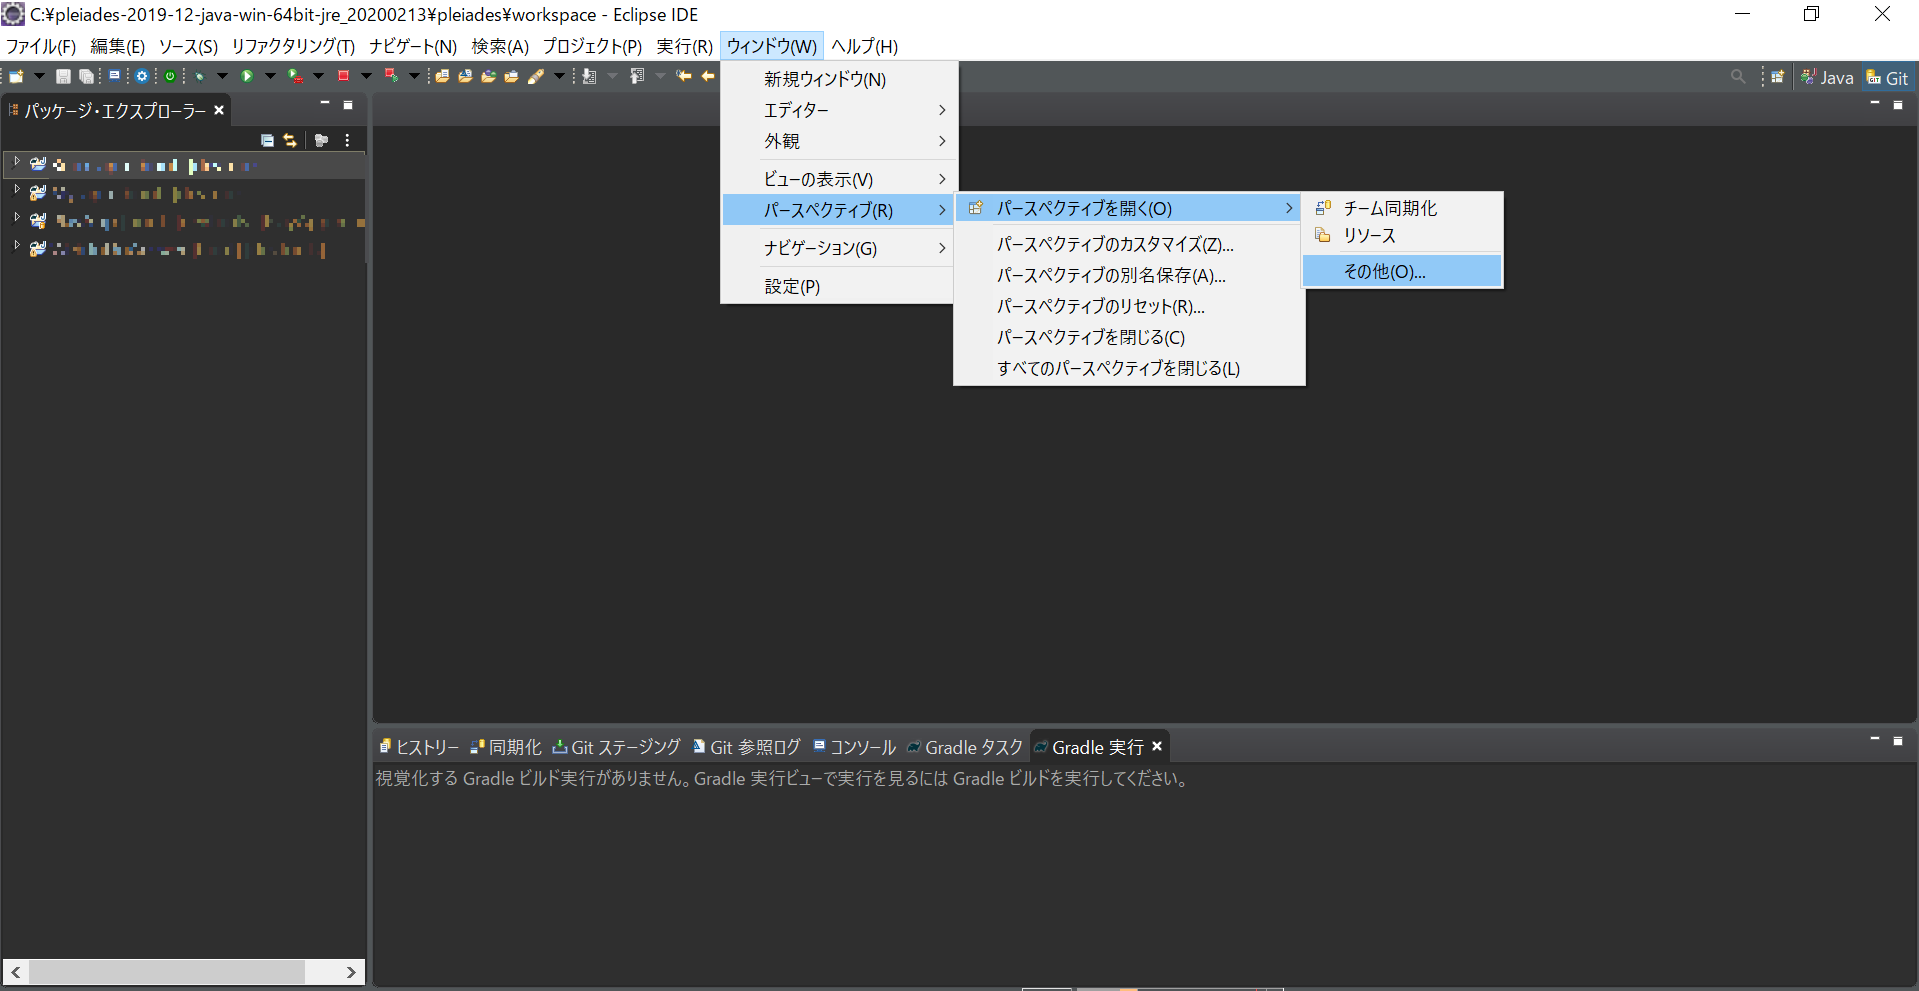
Task: Expand the topmost project in Package Explorer
Action: pyautogui.click(x=16, y=162)
